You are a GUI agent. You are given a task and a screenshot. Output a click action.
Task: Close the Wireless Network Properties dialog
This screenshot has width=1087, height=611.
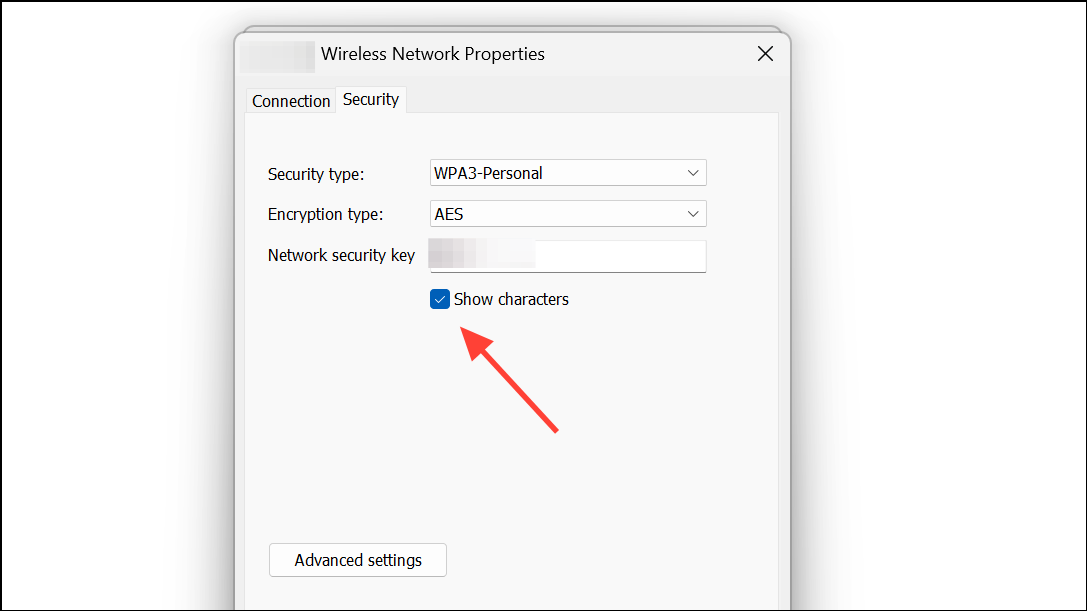click(x=765, y=53)
